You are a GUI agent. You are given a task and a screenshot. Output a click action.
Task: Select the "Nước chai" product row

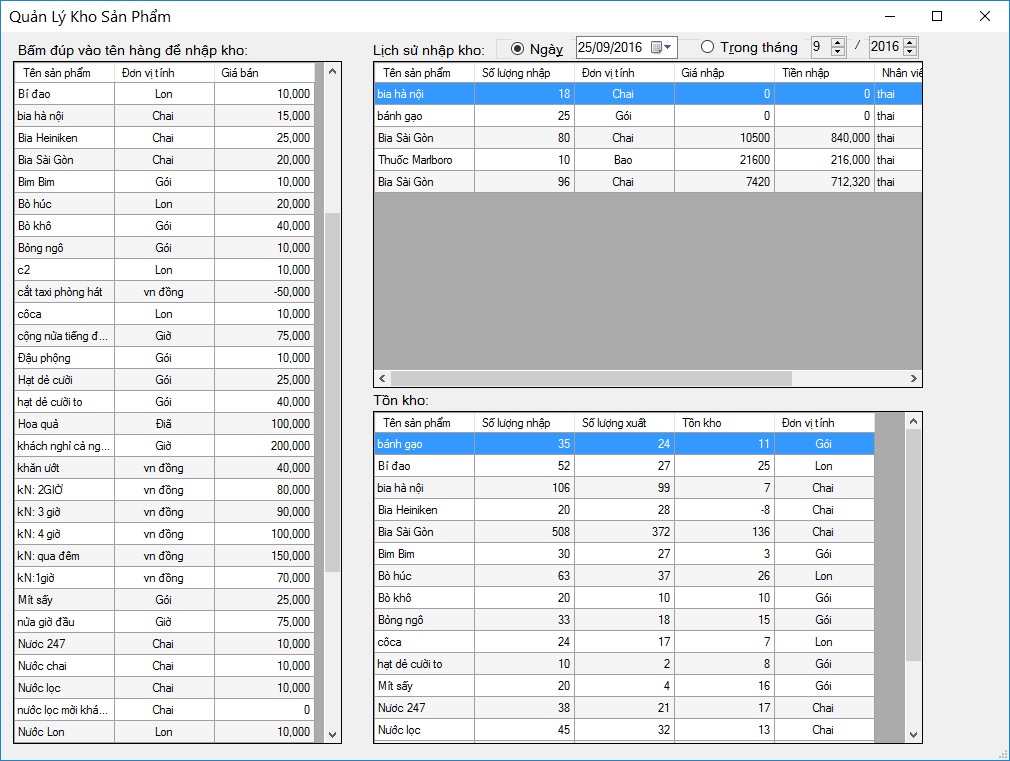[x=164, y=666]
